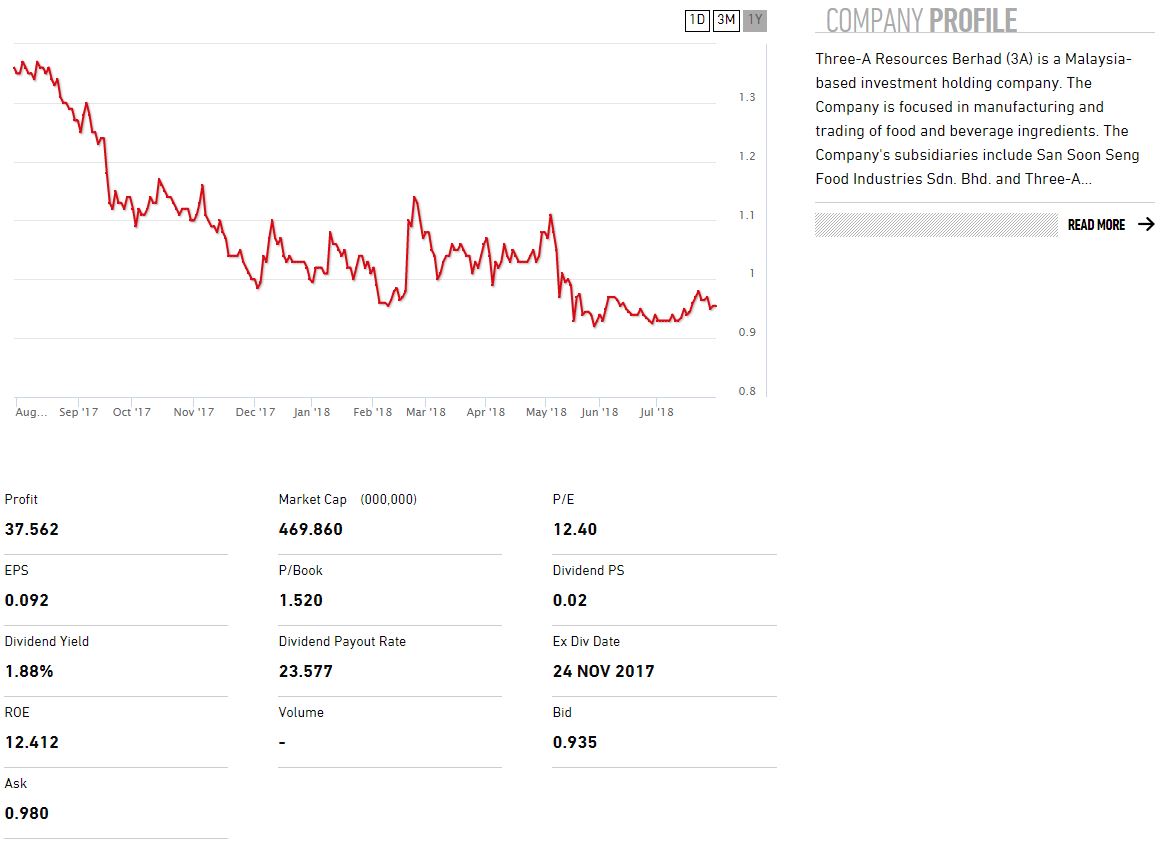Click the Jul '18 x-axis label
Screen dimensions: 1161x841
click(656, 412)
